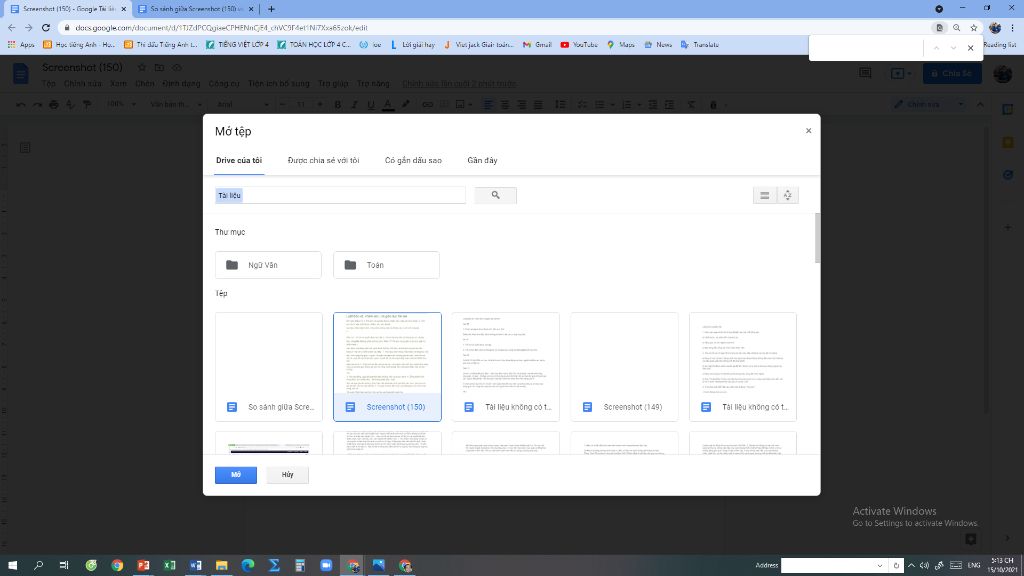The height and width of the screenshot is (576, 1024).
Task: Select the Drive của tôi tab
Action: [x=239, y=161]
